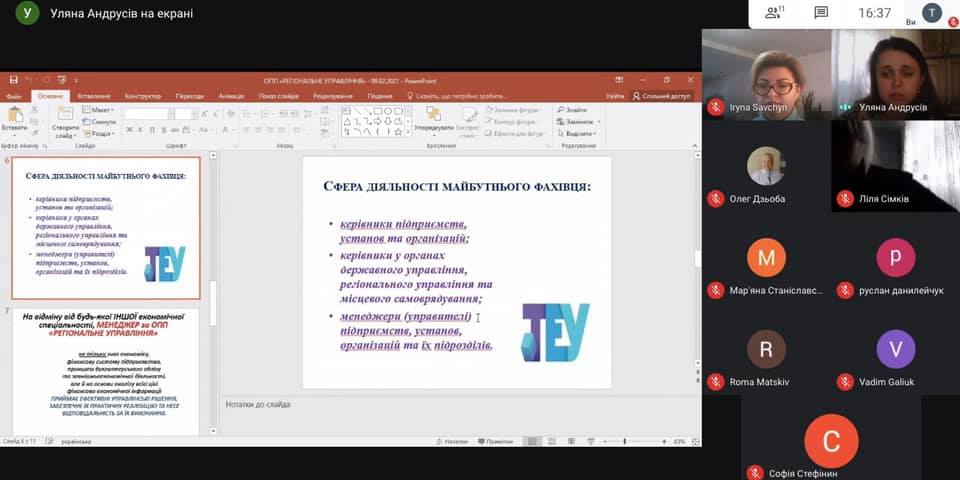Select slide 6 thumbnail in slide panel

point(106,228)
